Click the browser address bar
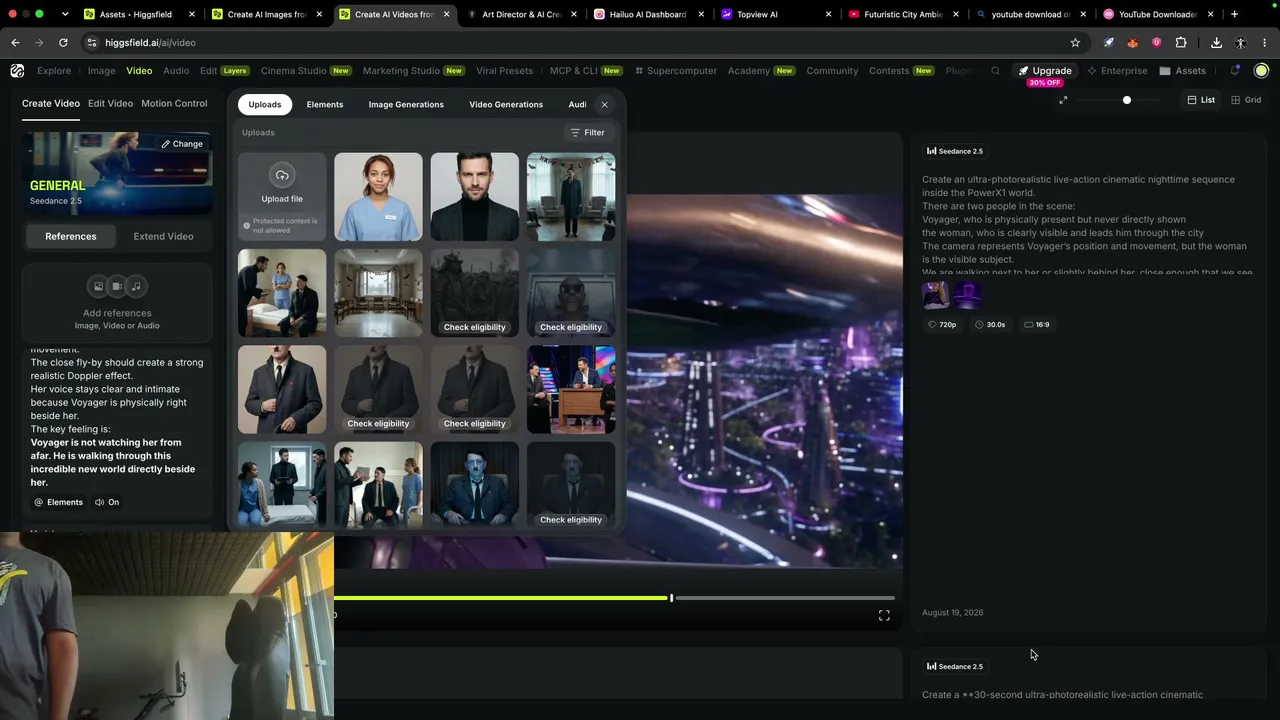 pos(575,43)
